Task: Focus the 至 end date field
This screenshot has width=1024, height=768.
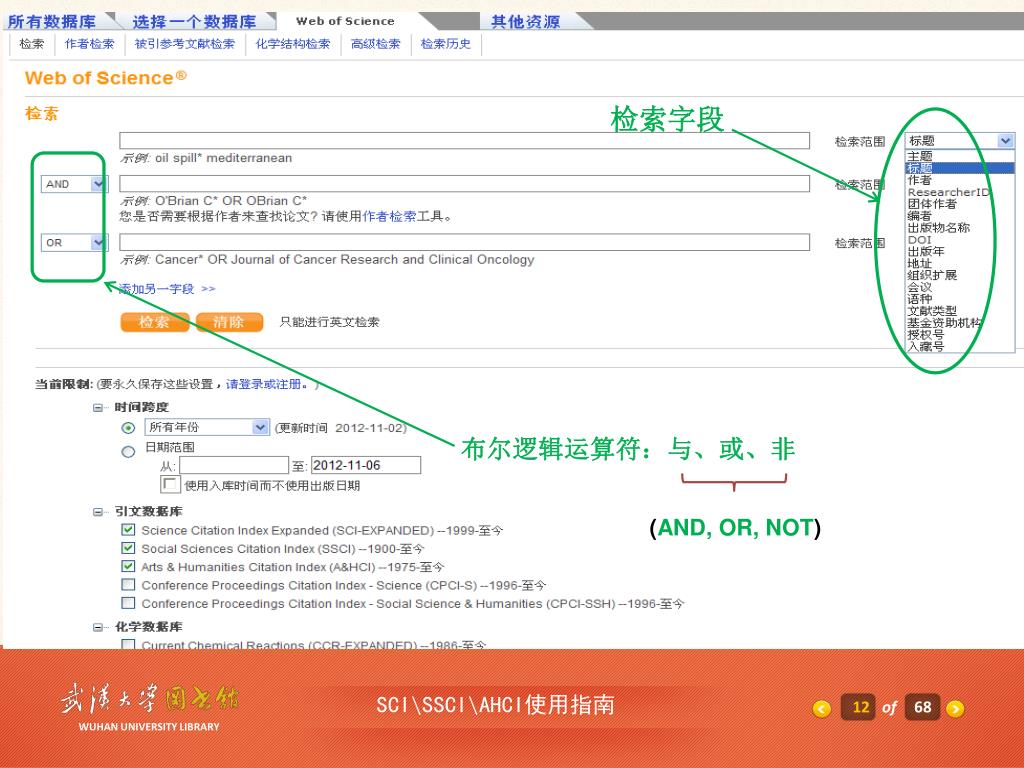Action: coord(366,465)
